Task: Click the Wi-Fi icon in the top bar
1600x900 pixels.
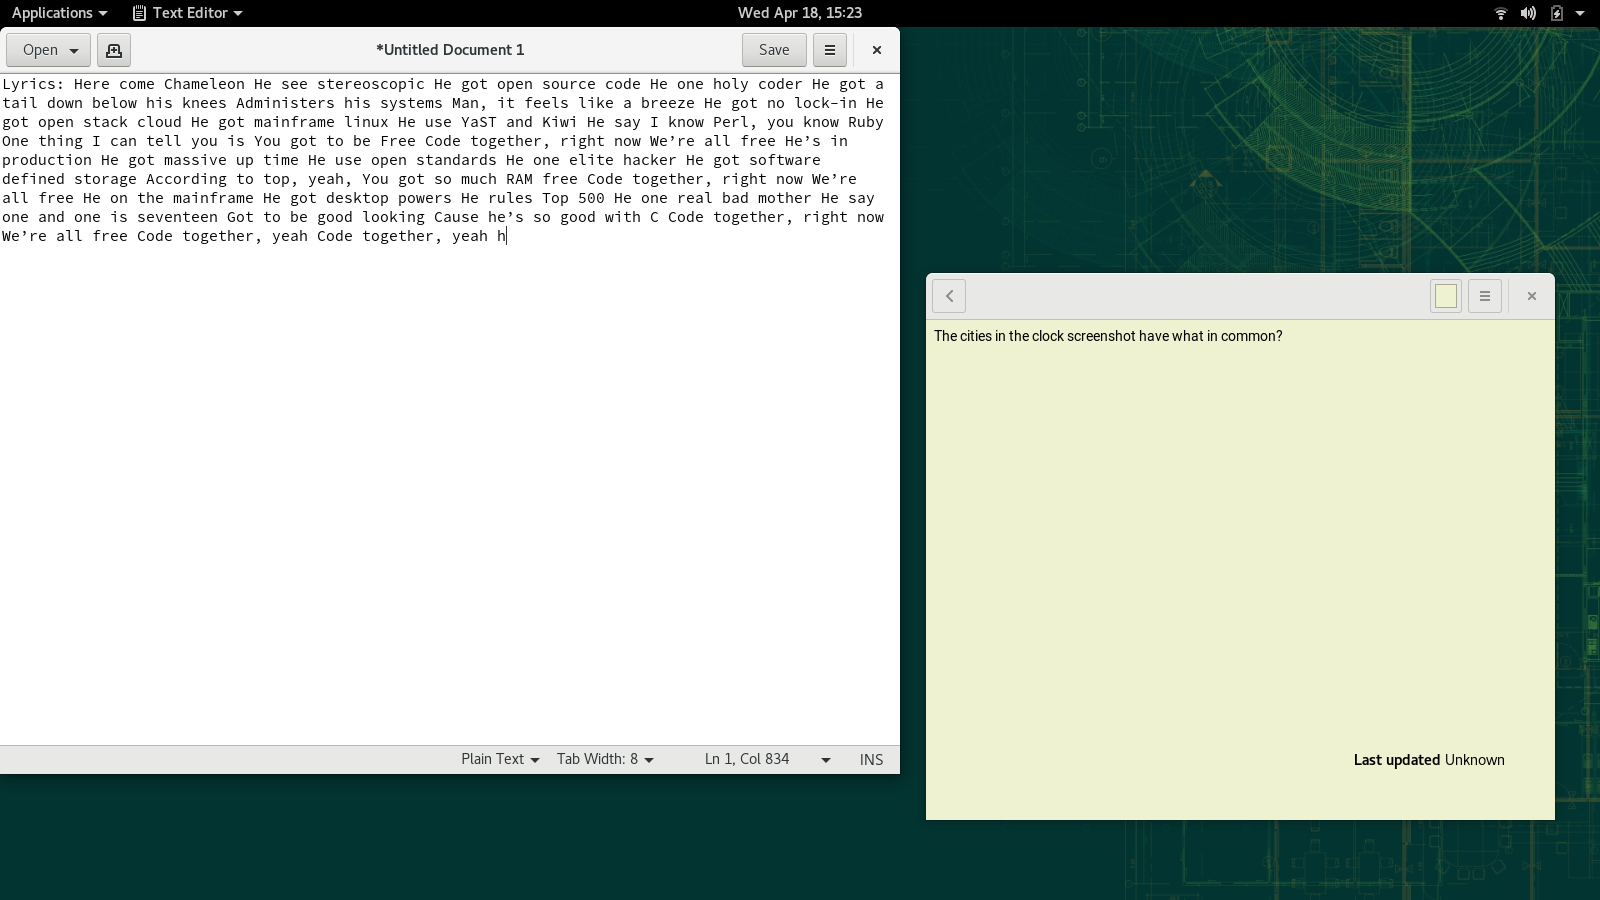Action: (x=1500, y=13)
